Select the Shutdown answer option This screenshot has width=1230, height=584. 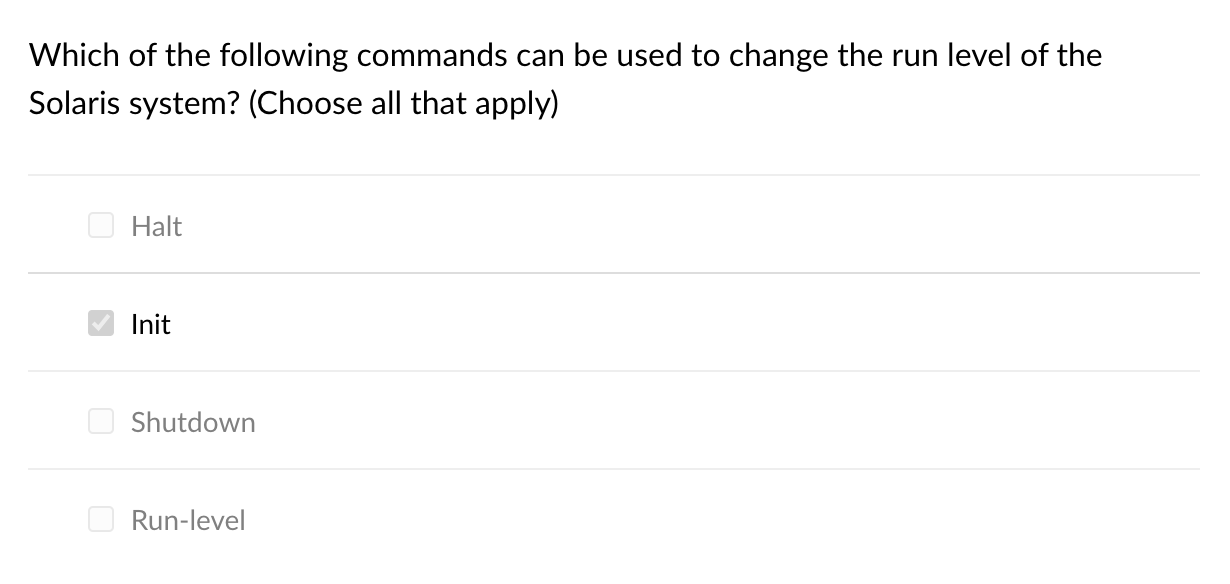pos(193,422)
